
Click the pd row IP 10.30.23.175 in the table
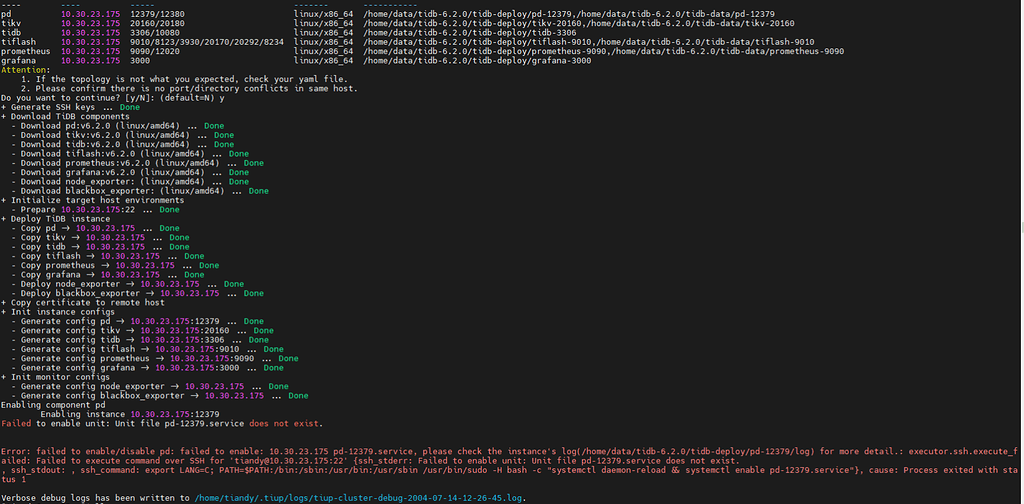point(90,14)
